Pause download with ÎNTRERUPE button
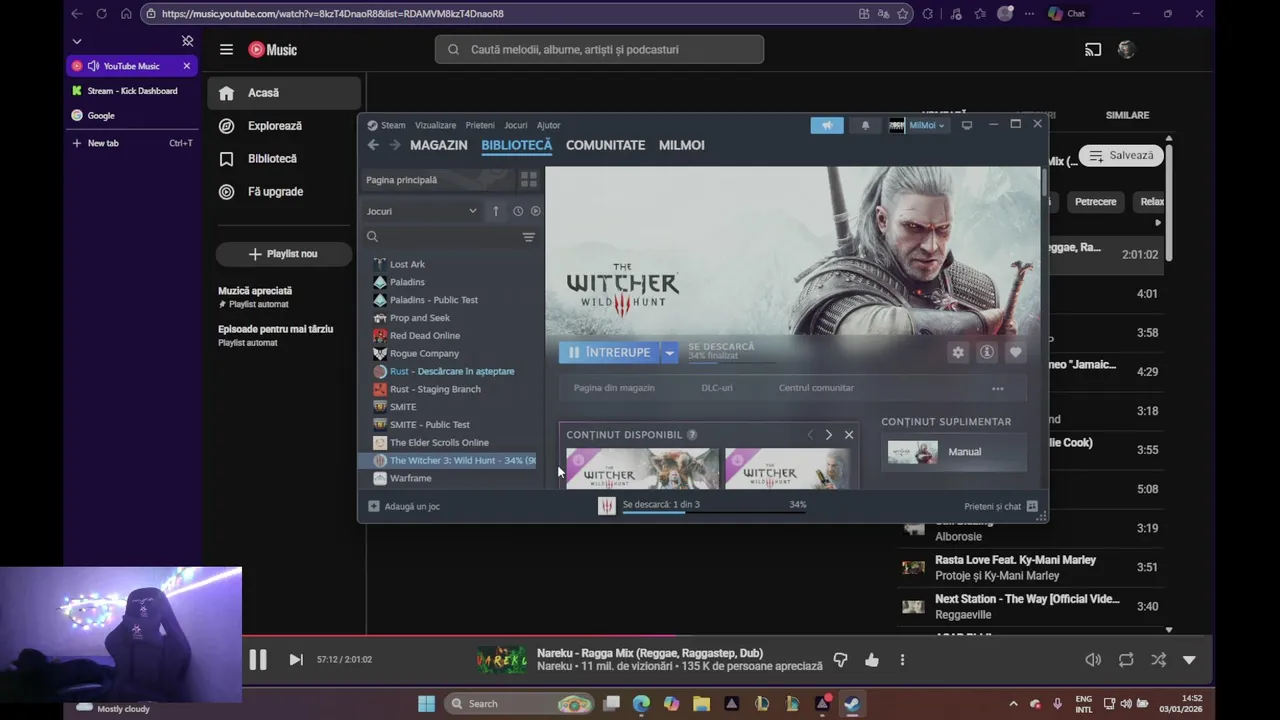 610,352
